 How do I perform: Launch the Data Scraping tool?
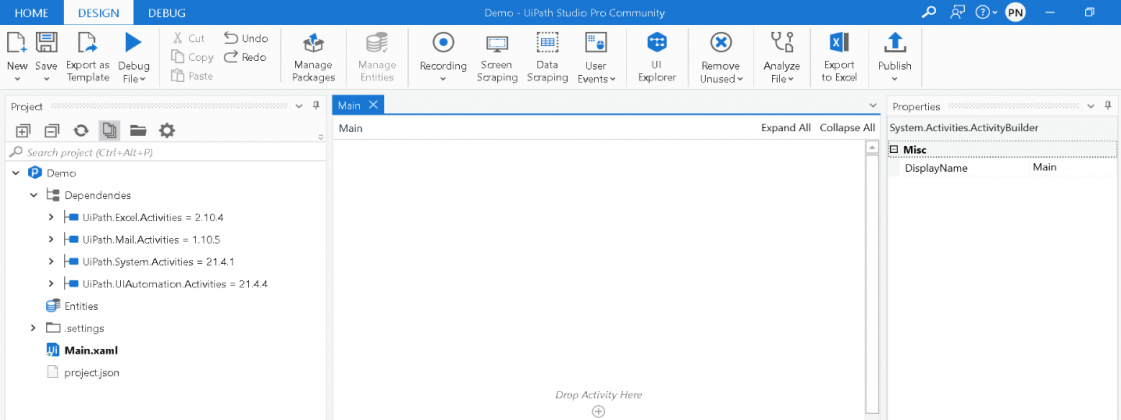click(547, 56)
